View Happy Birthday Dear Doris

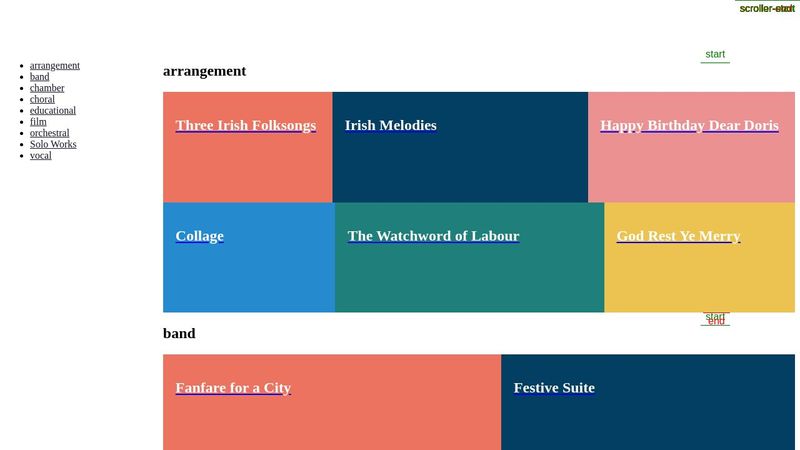[689, 126]
